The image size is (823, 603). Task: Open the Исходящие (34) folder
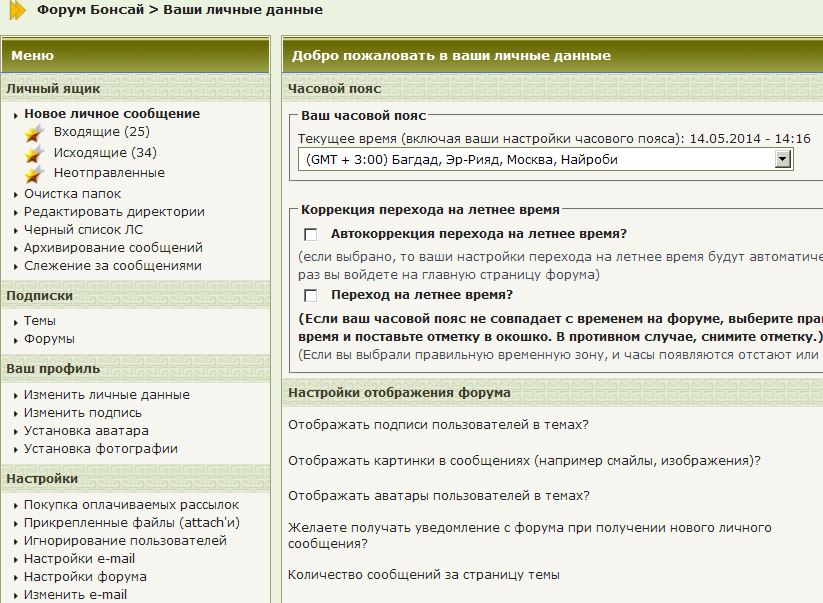click(105, 153)
